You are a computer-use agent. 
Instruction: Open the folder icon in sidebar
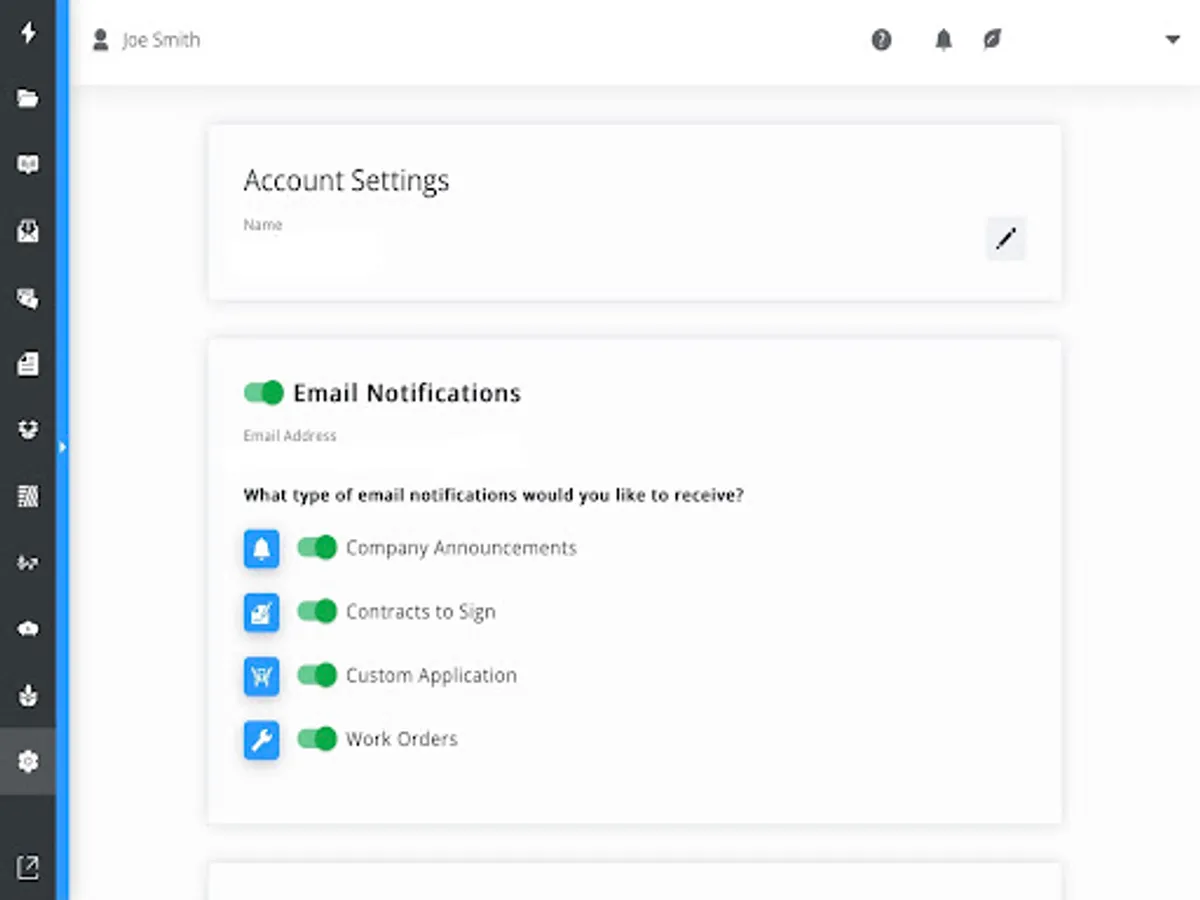(x=28, y=98)
